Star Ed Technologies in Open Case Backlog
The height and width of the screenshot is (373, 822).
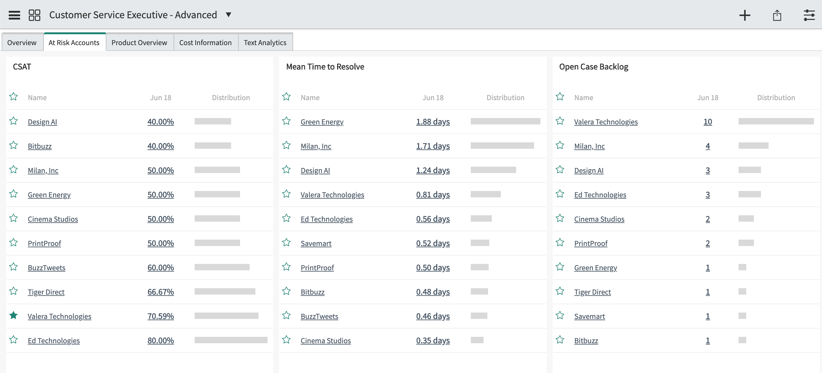[560, 194]
